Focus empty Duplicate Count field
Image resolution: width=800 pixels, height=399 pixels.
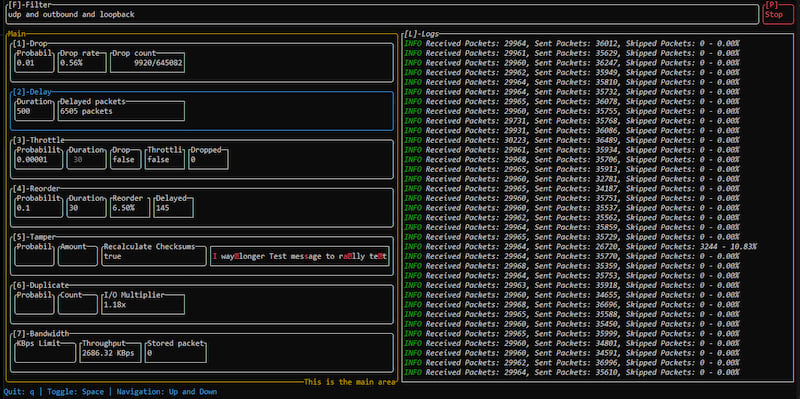click(78, 304)
